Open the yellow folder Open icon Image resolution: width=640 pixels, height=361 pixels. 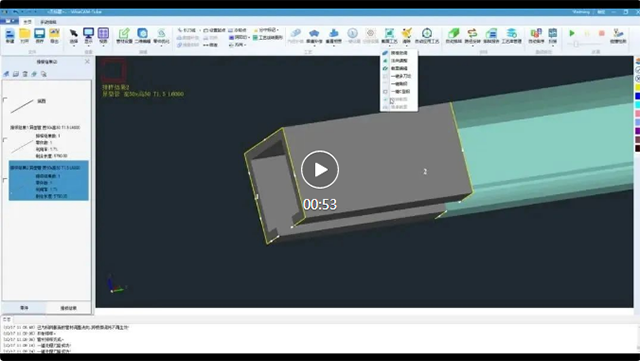tap(25, 36)
